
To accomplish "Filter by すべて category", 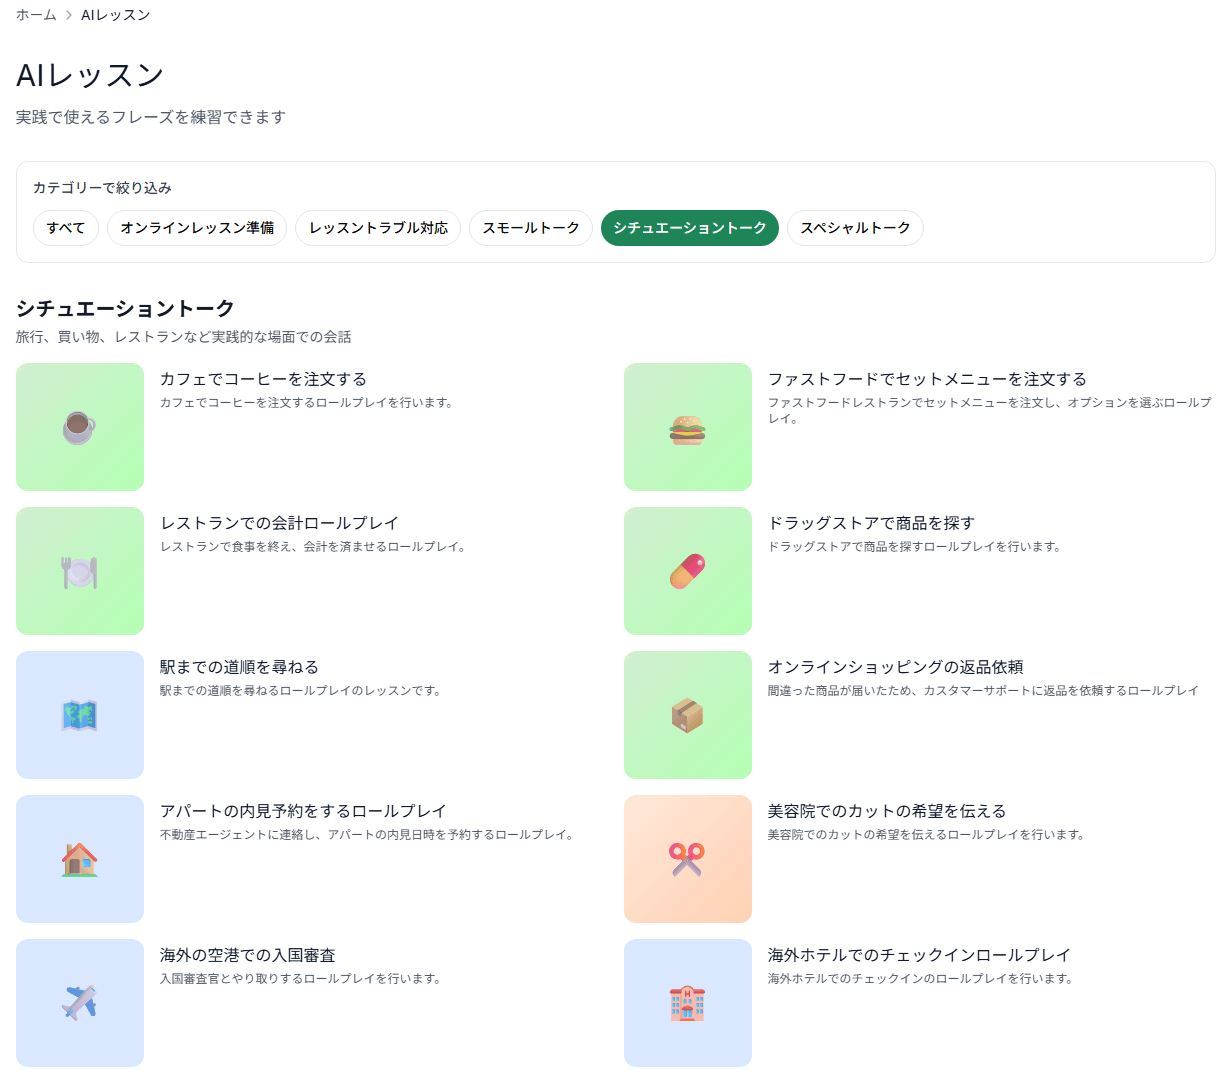I will coord(66,228).
